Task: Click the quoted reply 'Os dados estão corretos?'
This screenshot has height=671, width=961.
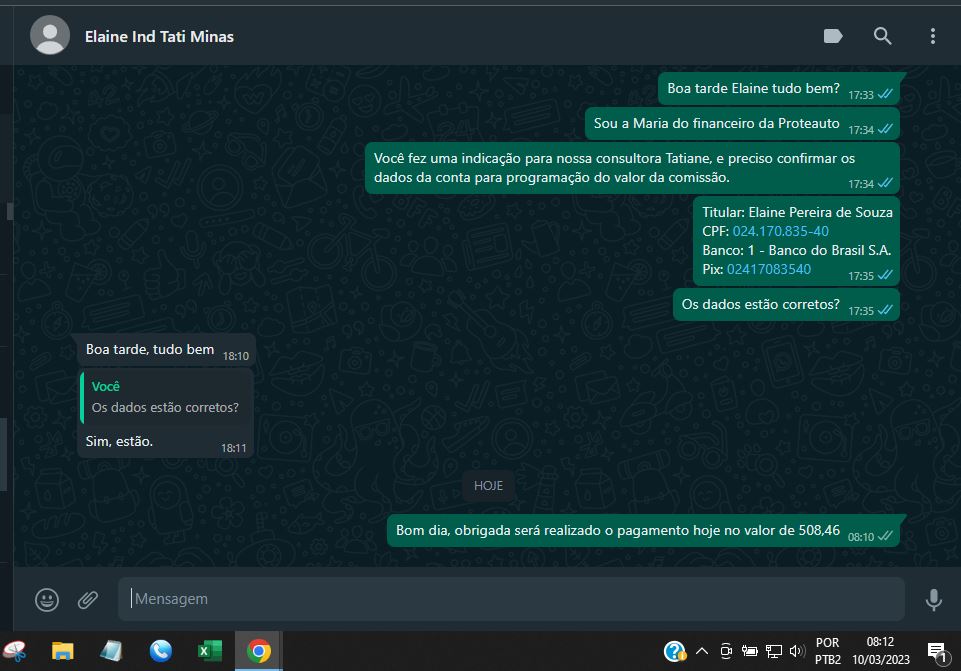Action: (x=165, y=397)
